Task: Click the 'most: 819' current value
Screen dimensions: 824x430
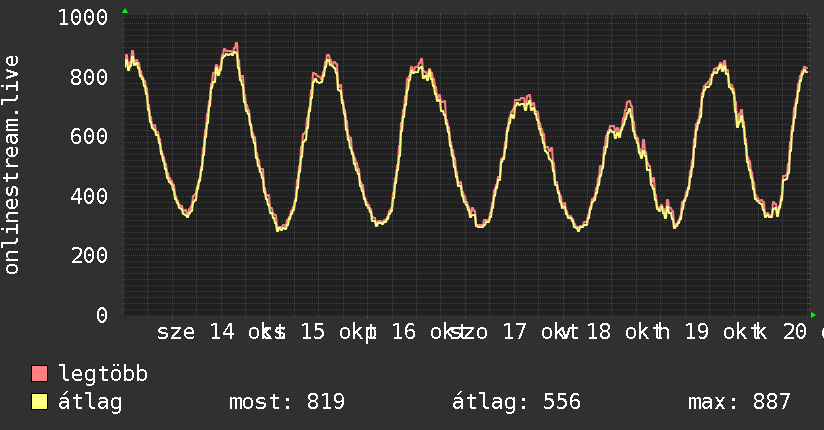Action: pos(287,402)
